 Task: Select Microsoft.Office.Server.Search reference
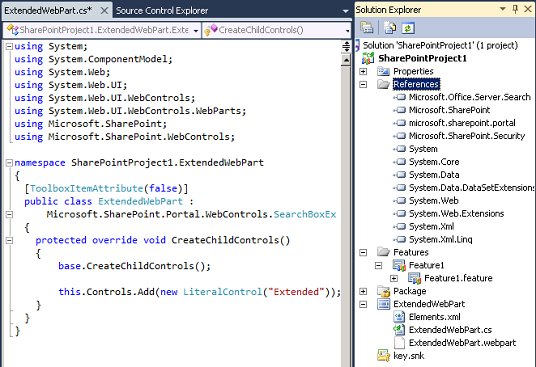(470, 97)
